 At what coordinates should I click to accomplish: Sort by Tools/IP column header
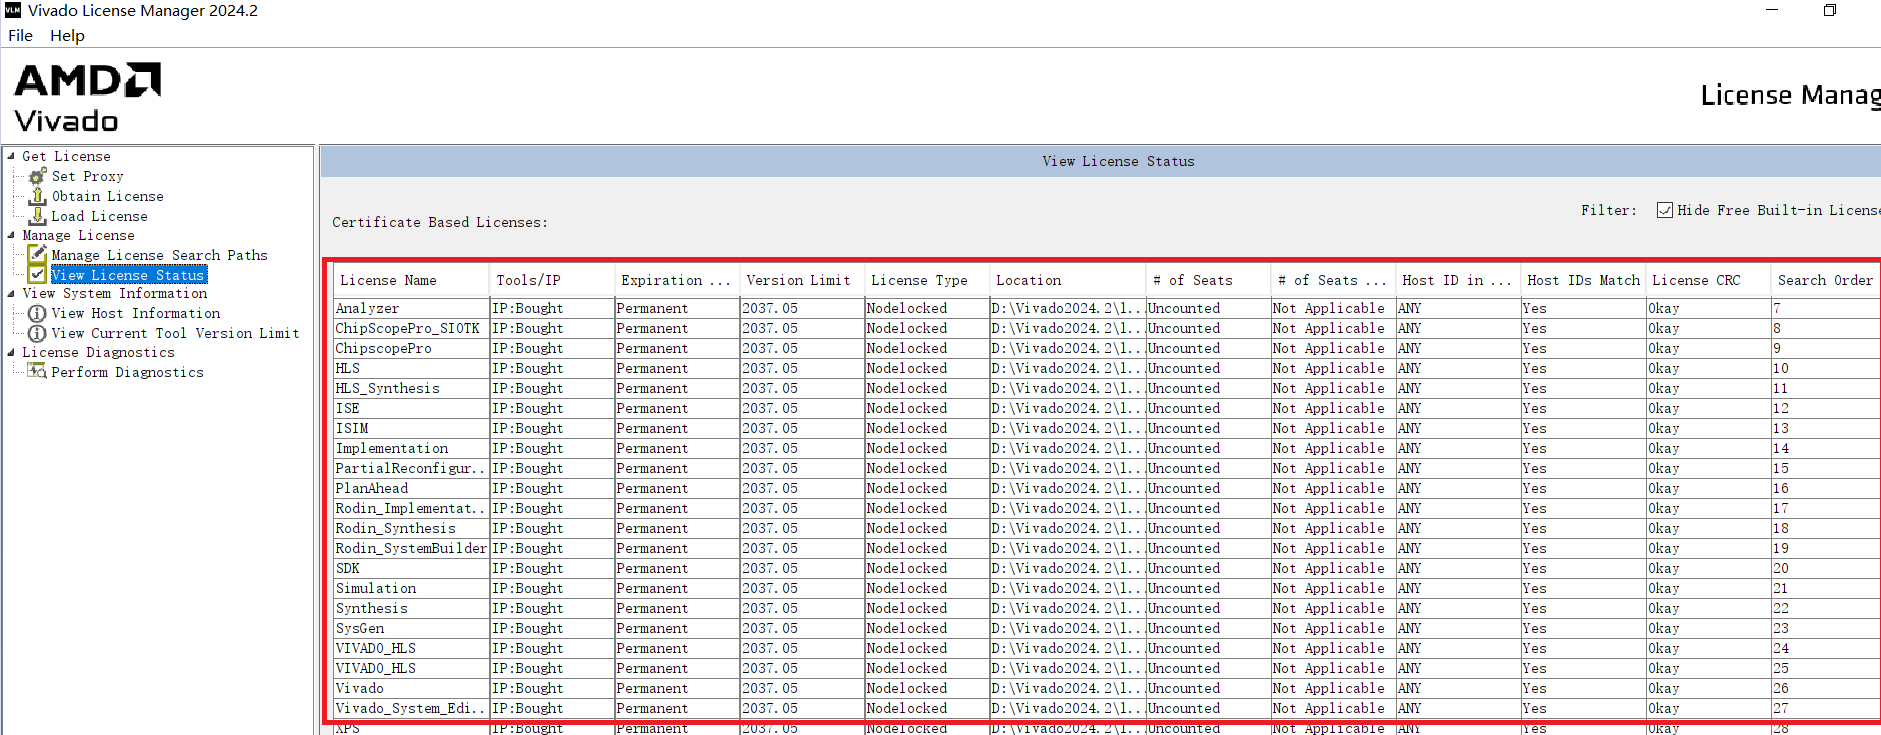(x=551, y=280)
